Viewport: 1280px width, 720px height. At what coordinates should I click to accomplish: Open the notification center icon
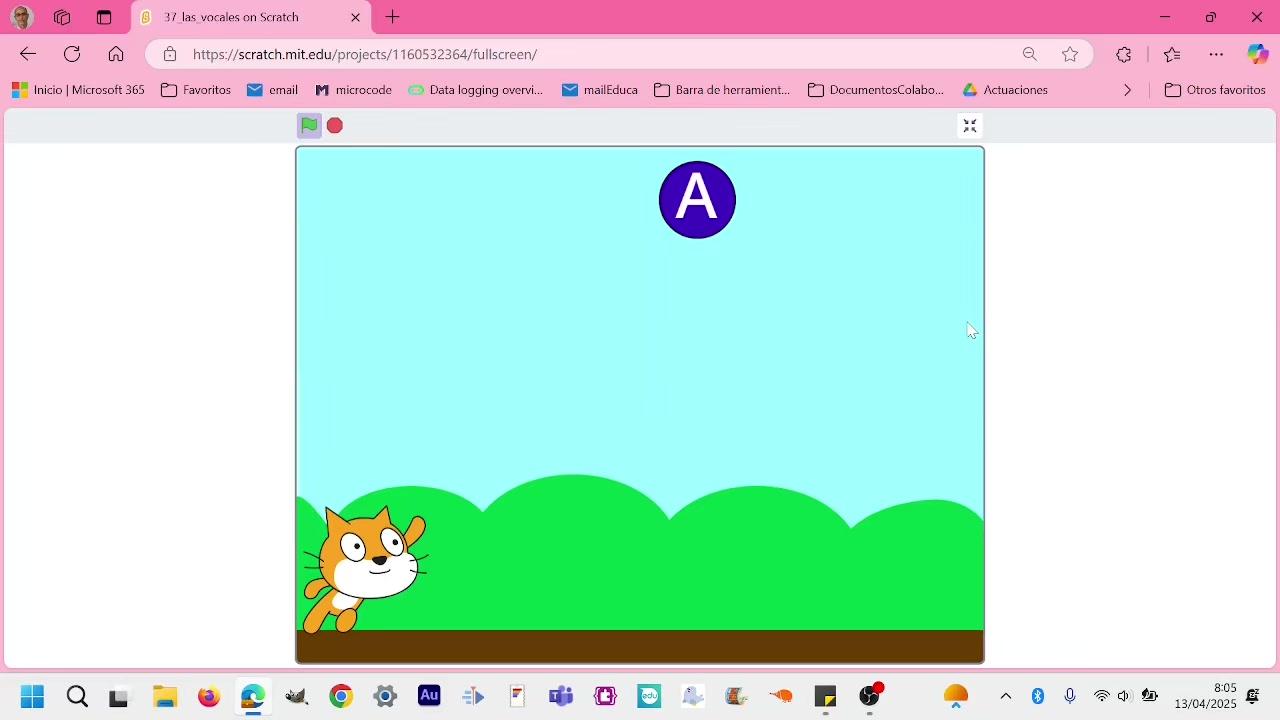pyautogui.click(x=1253, y=696)
